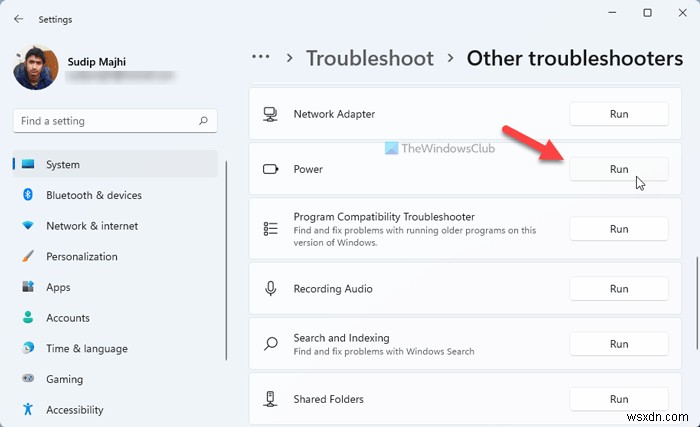Run the Search and Indexing troubleshooter
Image resolution: width=700 pixels, height=427 pixels.
pyautogui.click(x=619, y=344)
